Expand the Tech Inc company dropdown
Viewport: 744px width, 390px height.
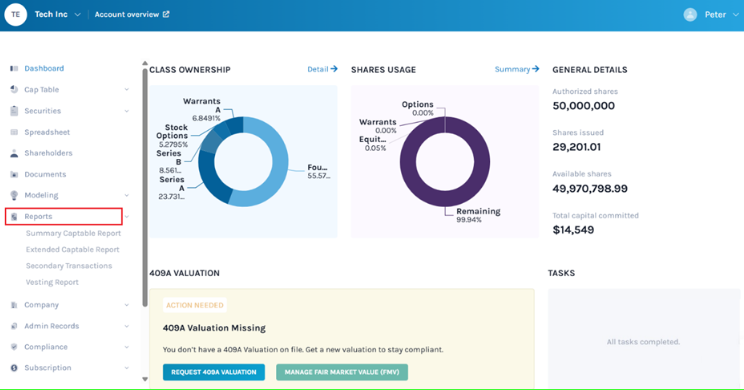pyautogui.click(x=77, y=15)
